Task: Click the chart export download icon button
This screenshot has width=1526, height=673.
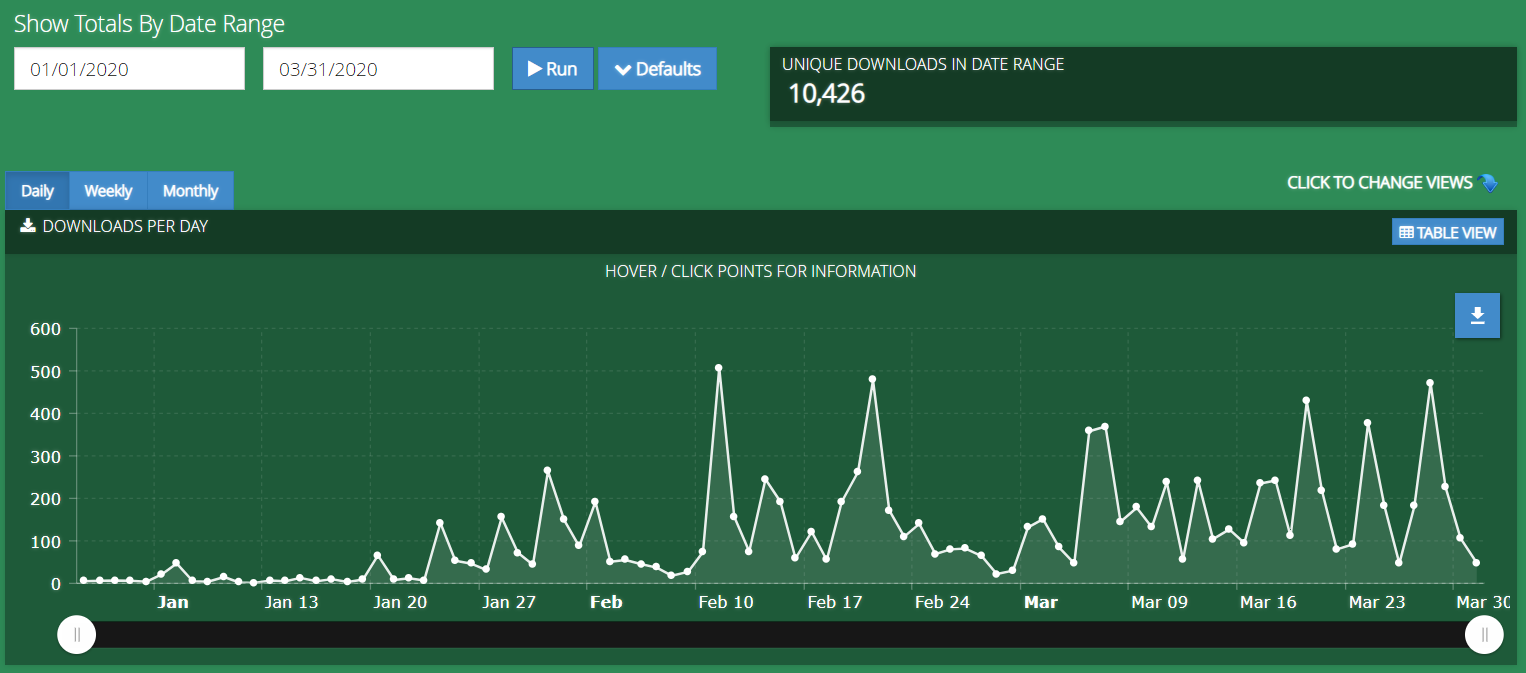Action: pyautogui.click(x=1477, y=316)
